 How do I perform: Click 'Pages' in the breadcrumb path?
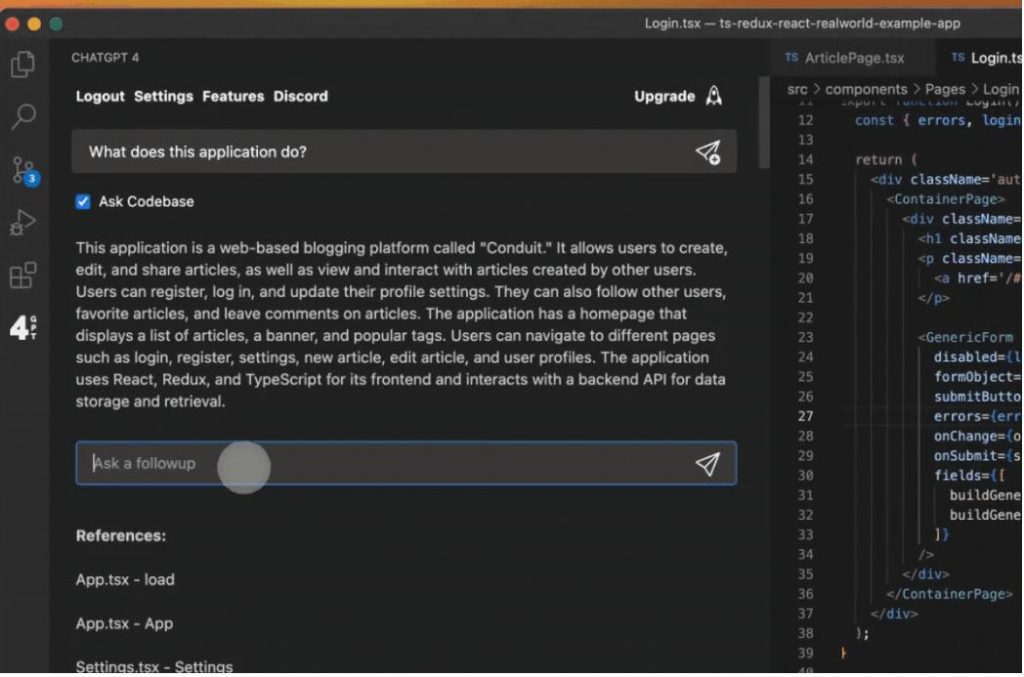(x=944, y=89)
